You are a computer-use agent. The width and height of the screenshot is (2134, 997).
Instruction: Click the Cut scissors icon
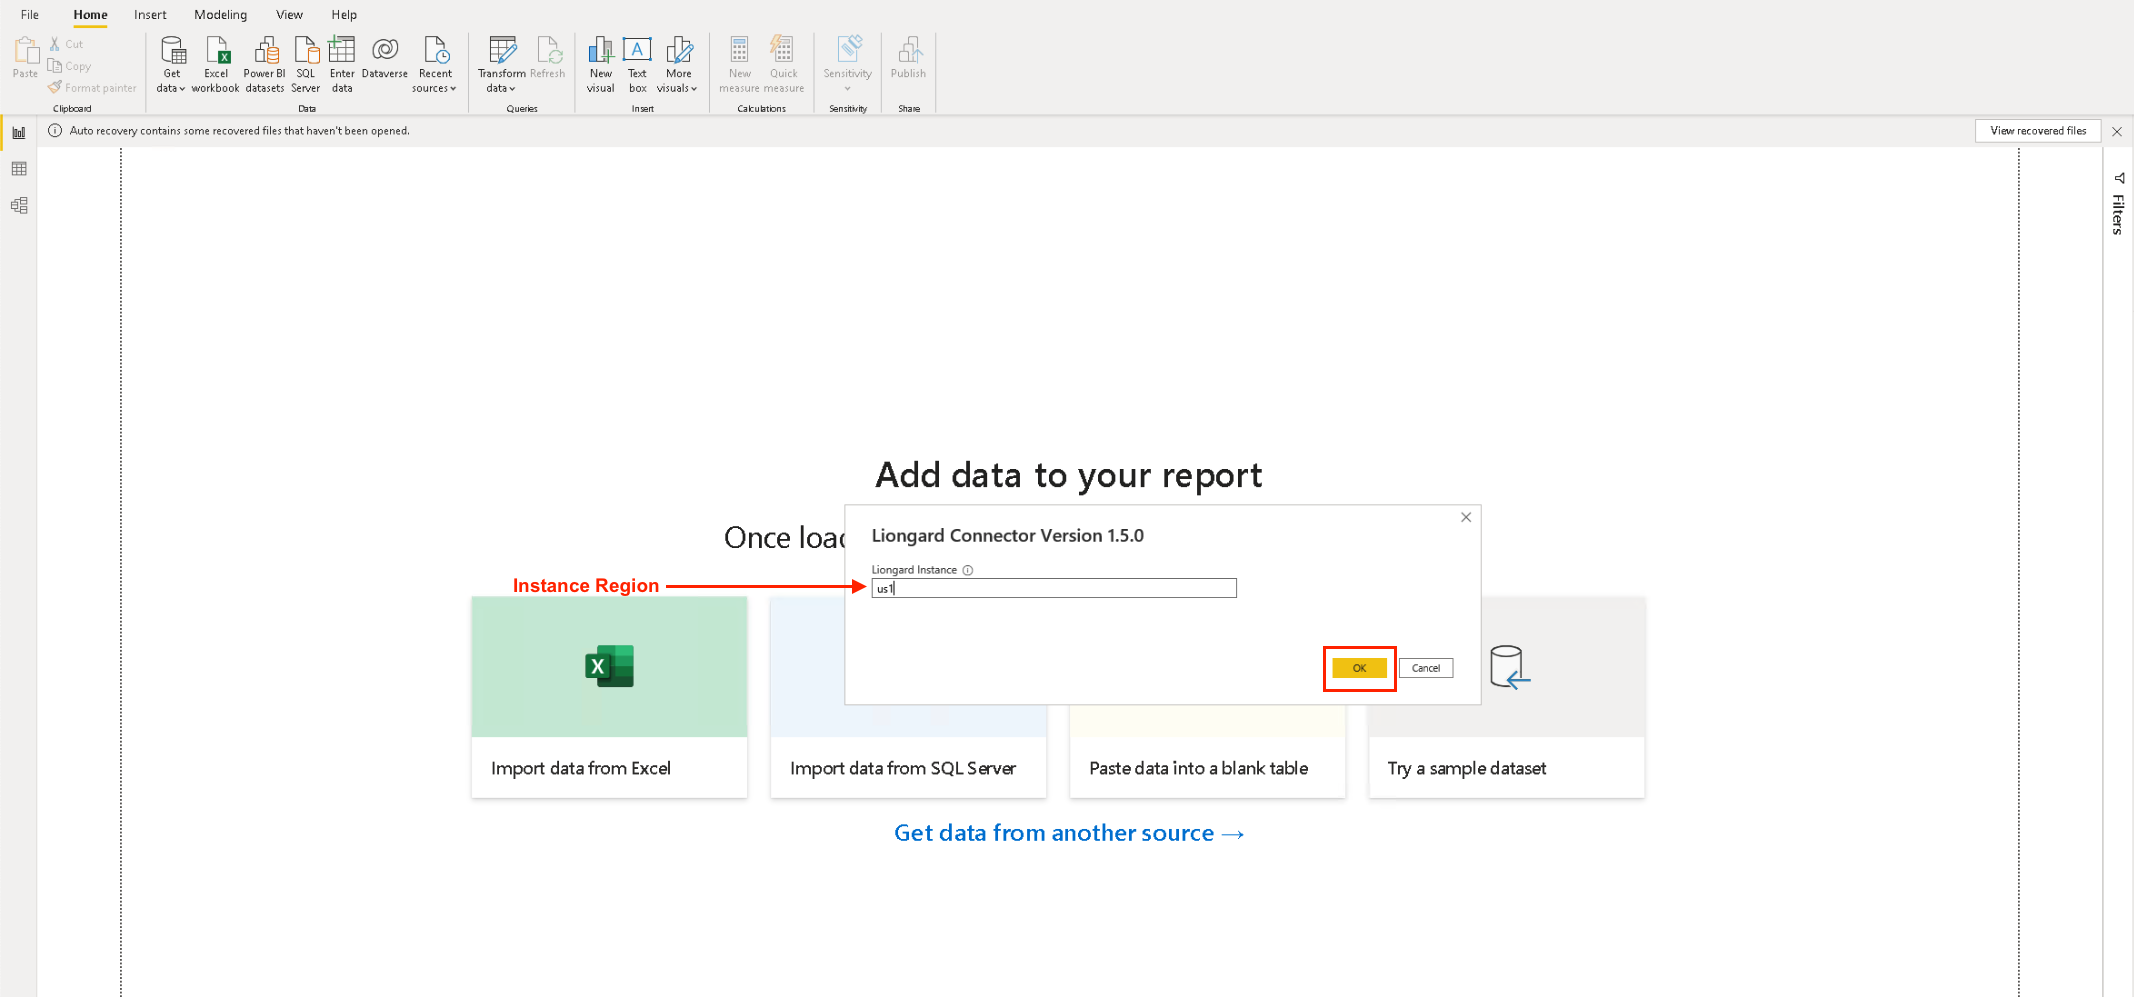(55, 44)
